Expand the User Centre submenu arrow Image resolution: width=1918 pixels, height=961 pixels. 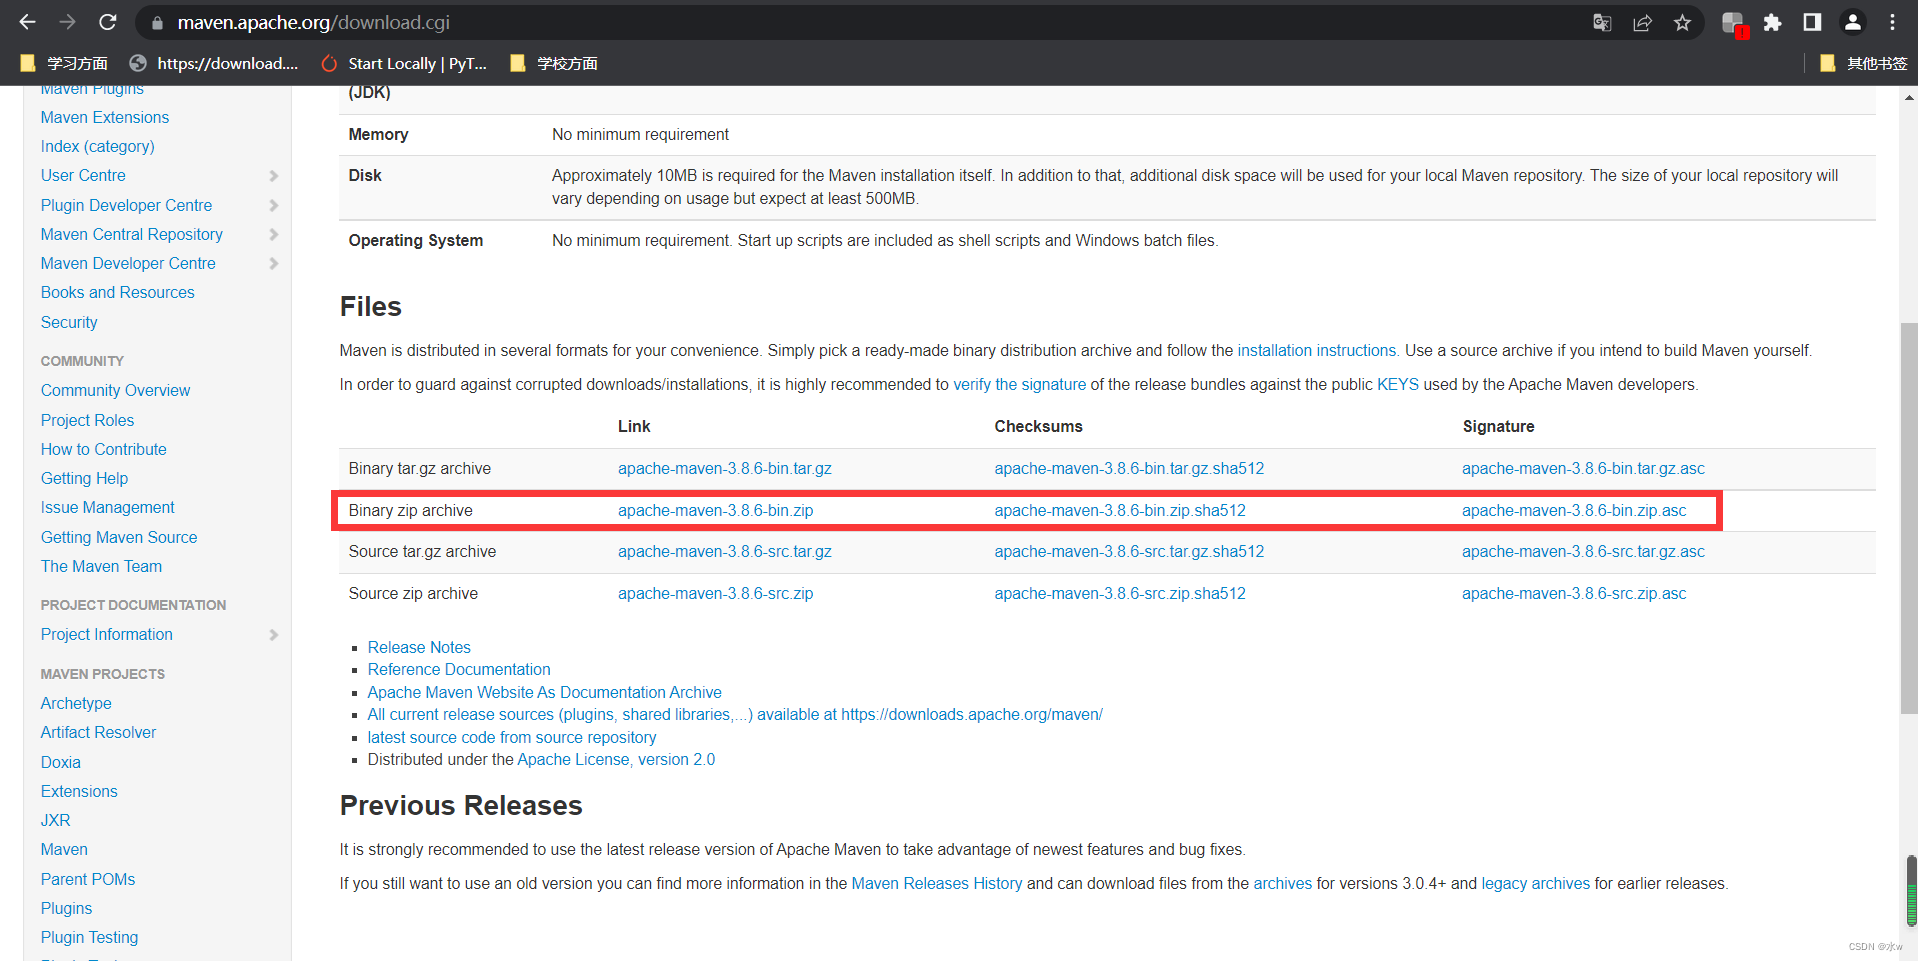tap(273, 176)
